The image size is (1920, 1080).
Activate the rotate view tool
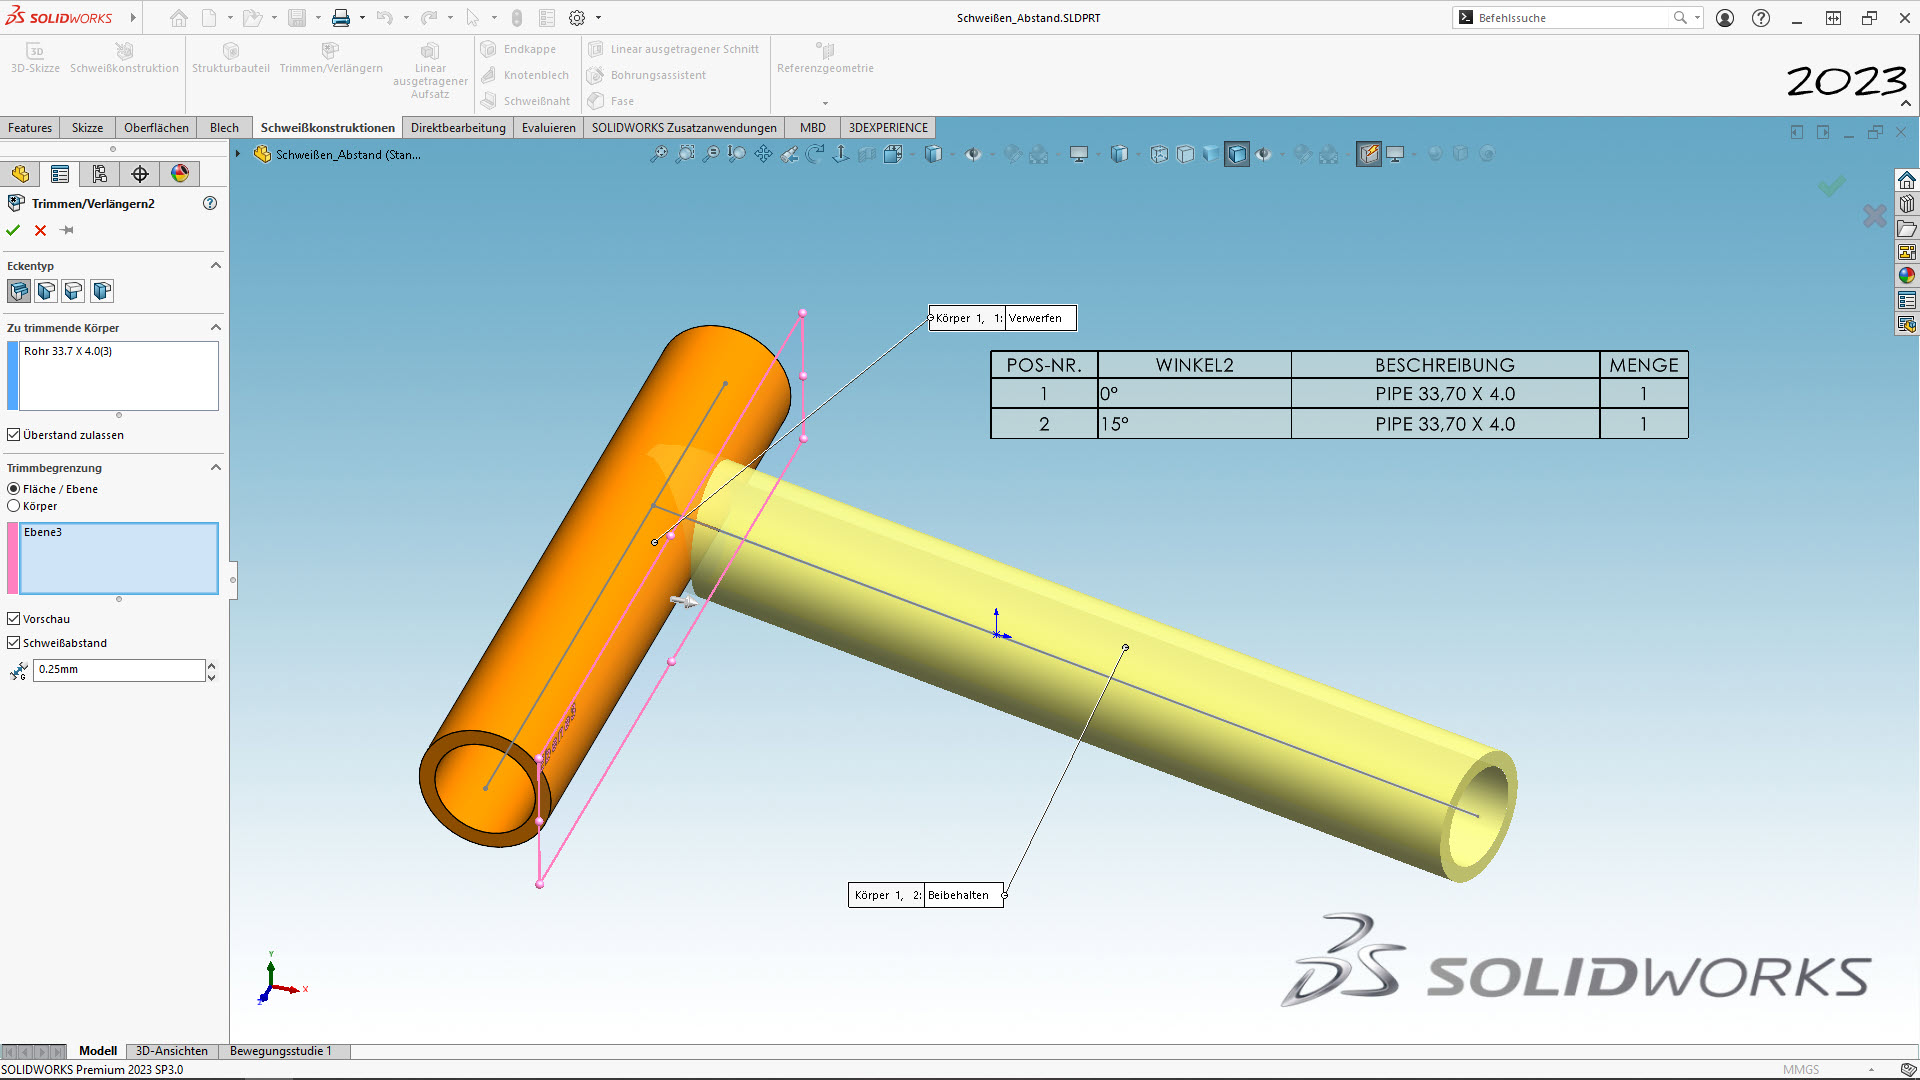pos(815,154)
